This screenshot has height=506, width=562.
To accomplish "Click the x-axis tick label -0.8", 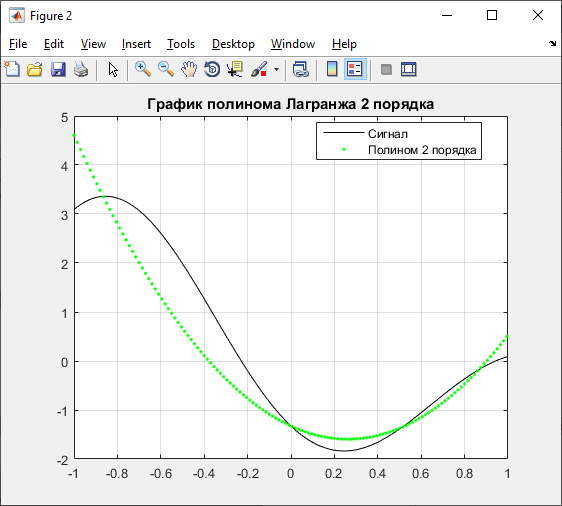I will coord(117,474).
